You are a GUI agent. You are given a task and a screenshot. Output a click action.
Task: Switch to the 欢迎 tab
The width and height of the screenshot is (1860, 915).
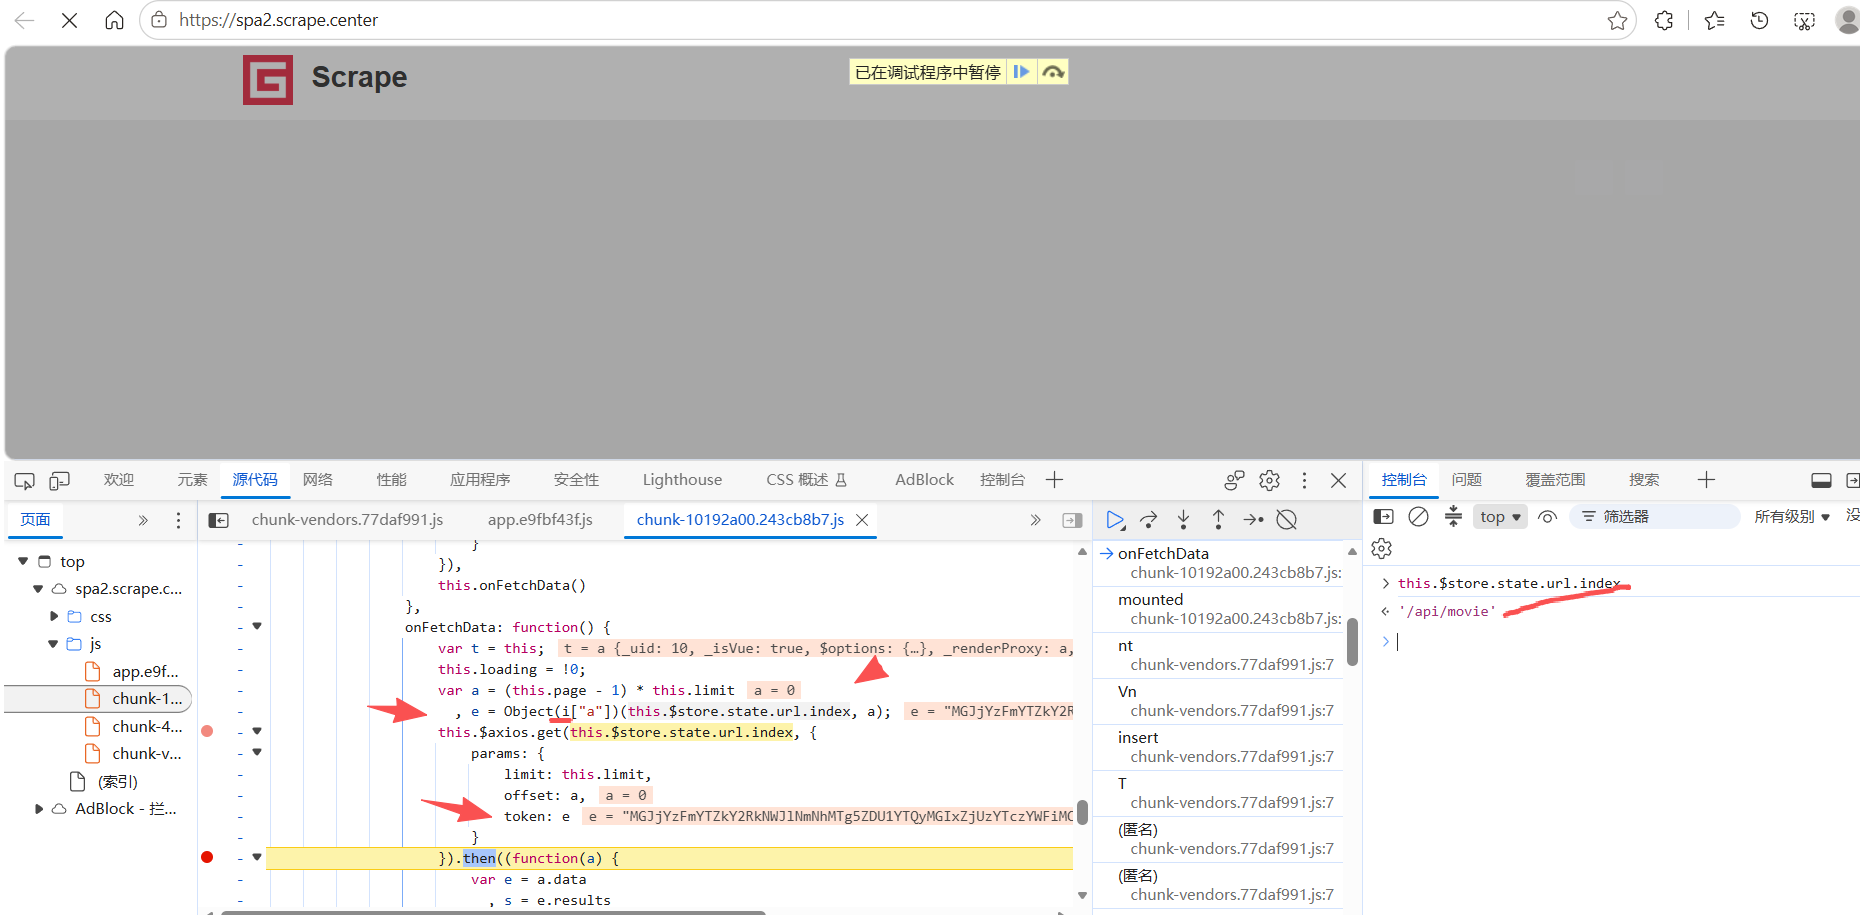click(x=119, y=480)
